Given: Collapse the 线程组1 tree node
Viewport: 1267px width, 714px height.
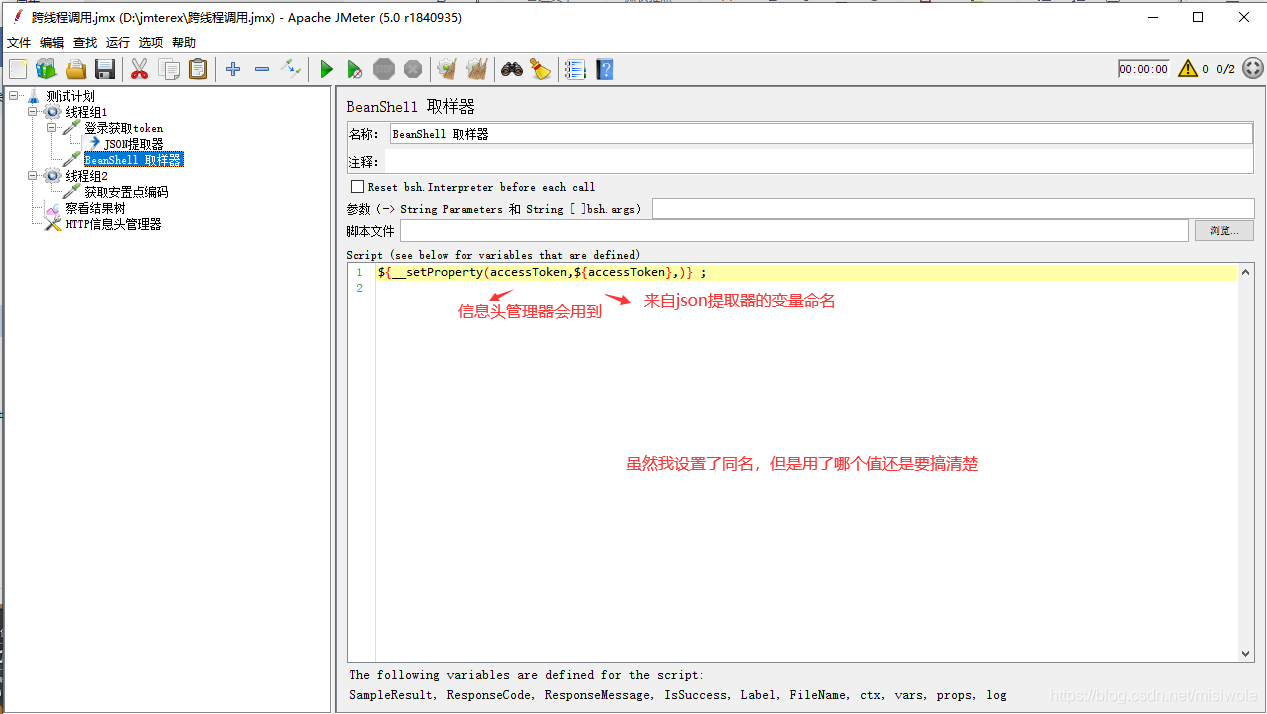Looking at the screenshot, I should pyautogui.click(x=33, y=112).
